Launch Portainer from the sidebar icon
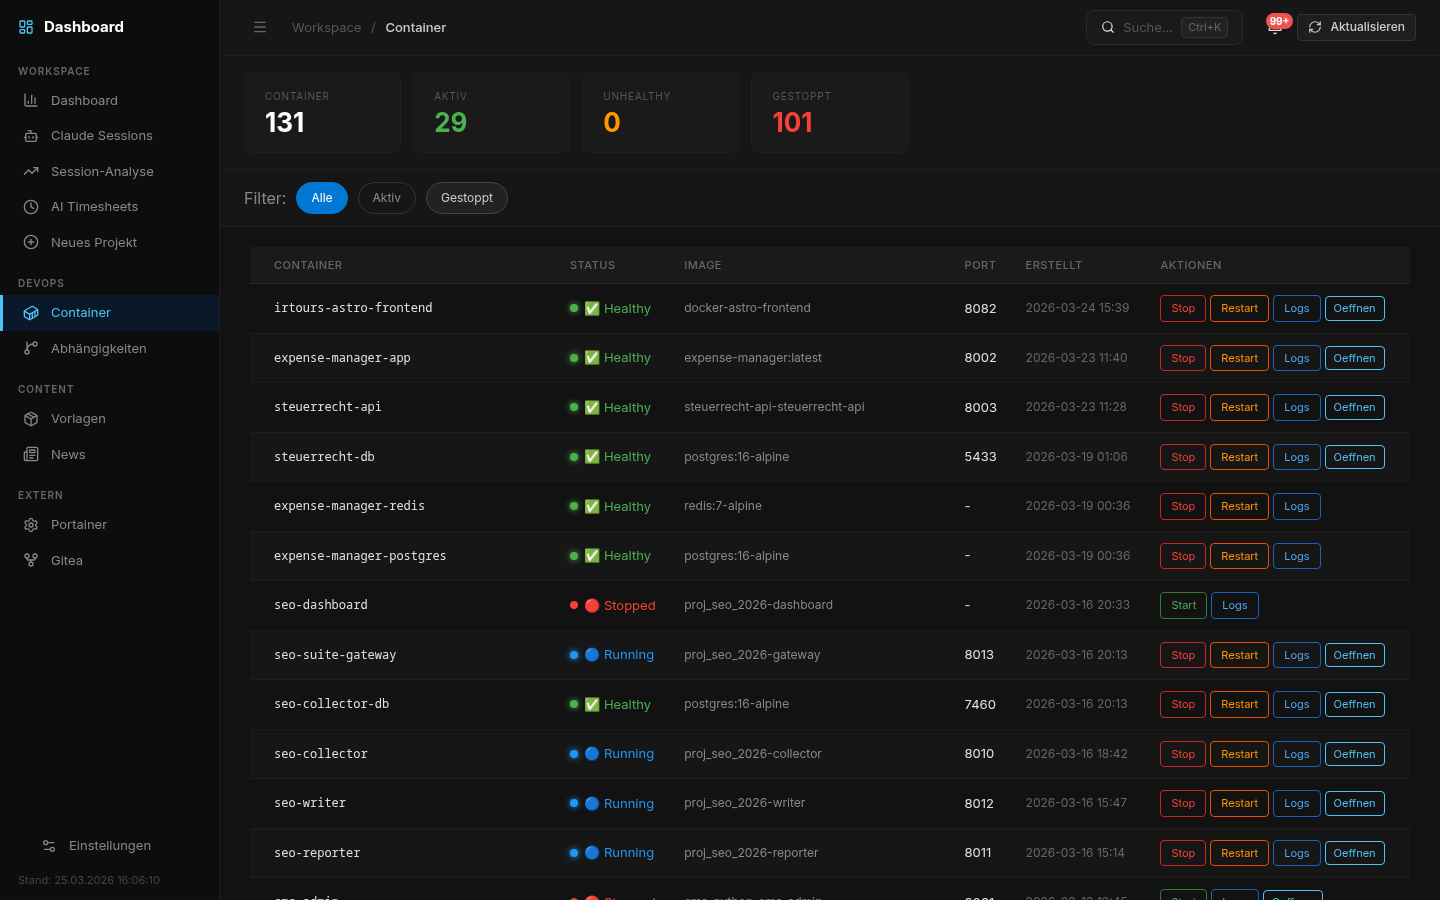Screen dimensions: 1440x900 pyautogui.click(x=31, y=524)
